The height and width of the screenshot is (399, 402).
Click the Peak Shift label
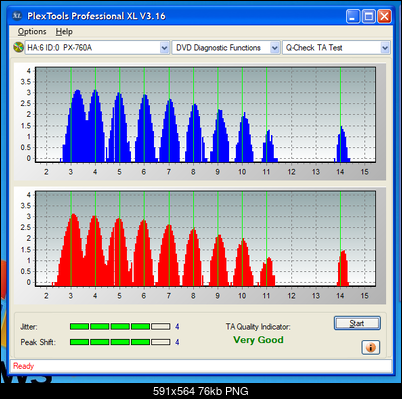pos(38,342)
